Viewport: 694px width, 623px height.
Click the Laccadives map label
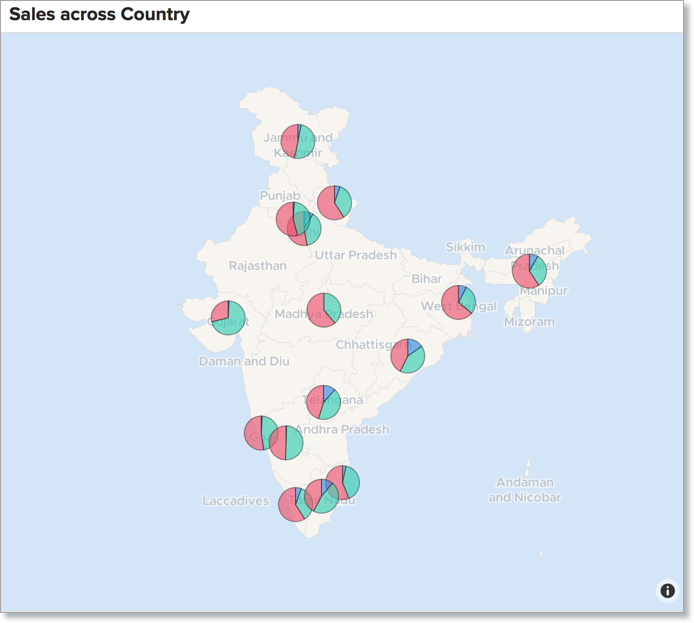click(x=235, y=500)
